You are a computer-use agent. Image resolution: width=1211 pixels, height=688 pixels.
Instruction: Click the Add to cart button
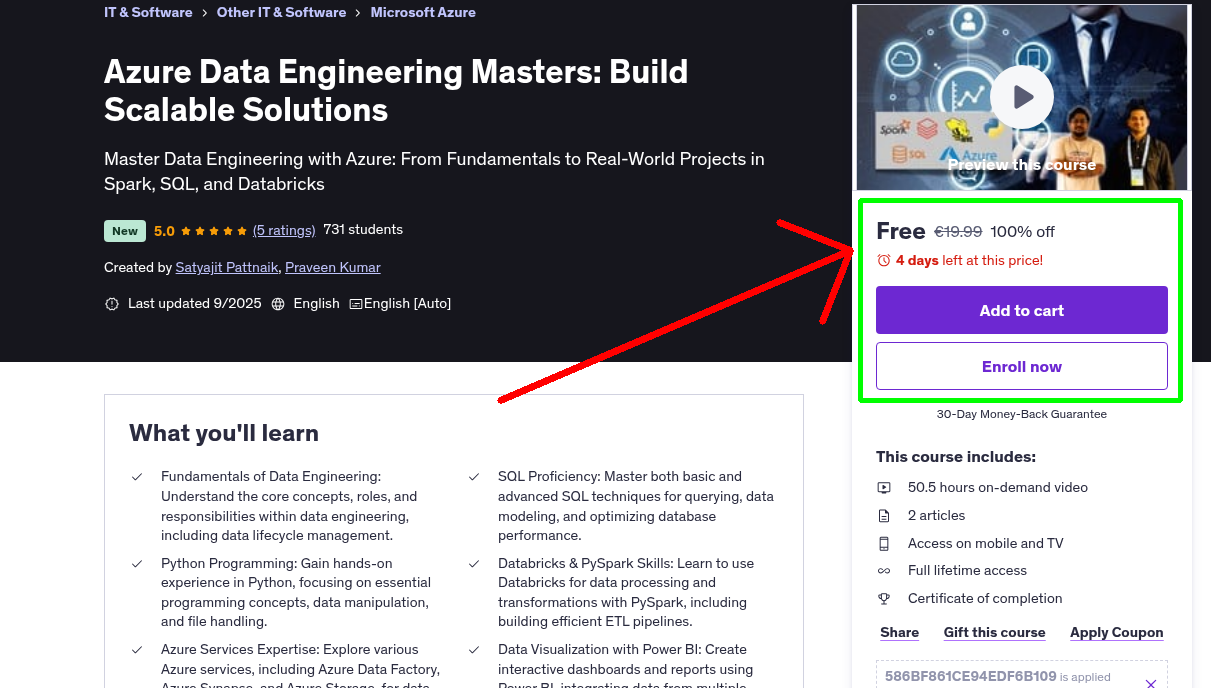coord(1022,310)
